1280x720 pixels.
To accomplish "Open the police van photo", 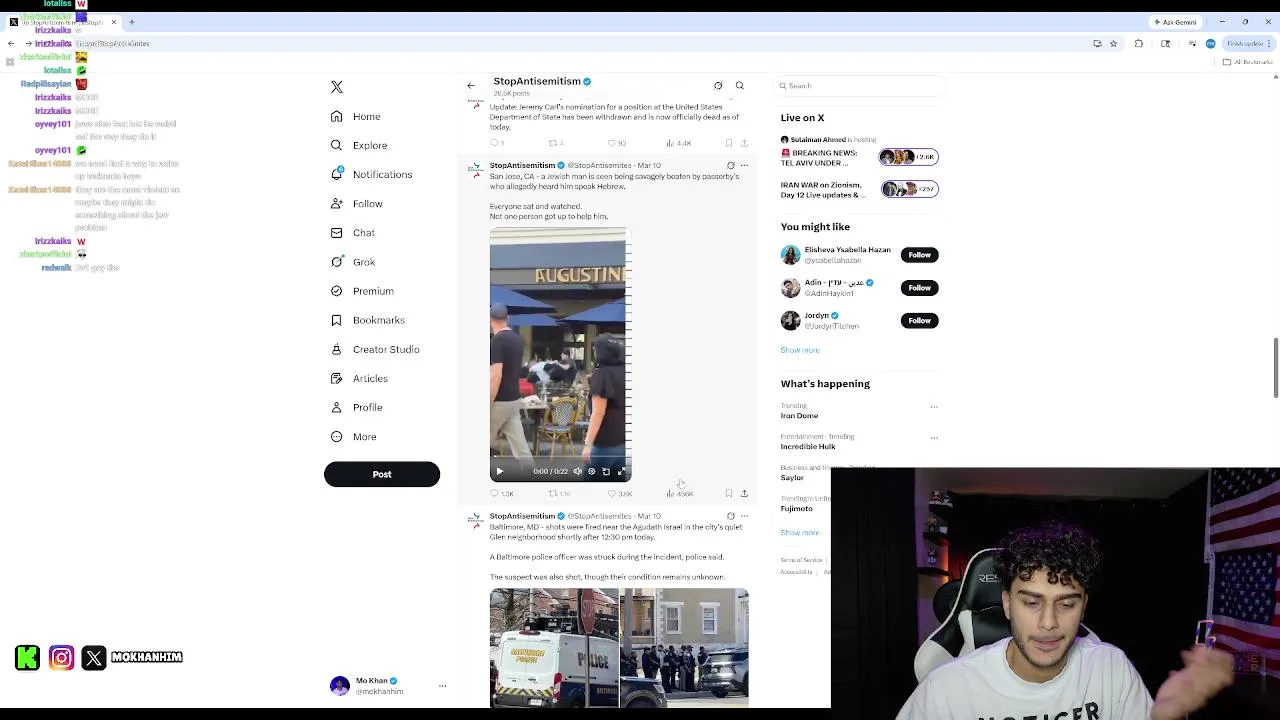I will 554,648.
